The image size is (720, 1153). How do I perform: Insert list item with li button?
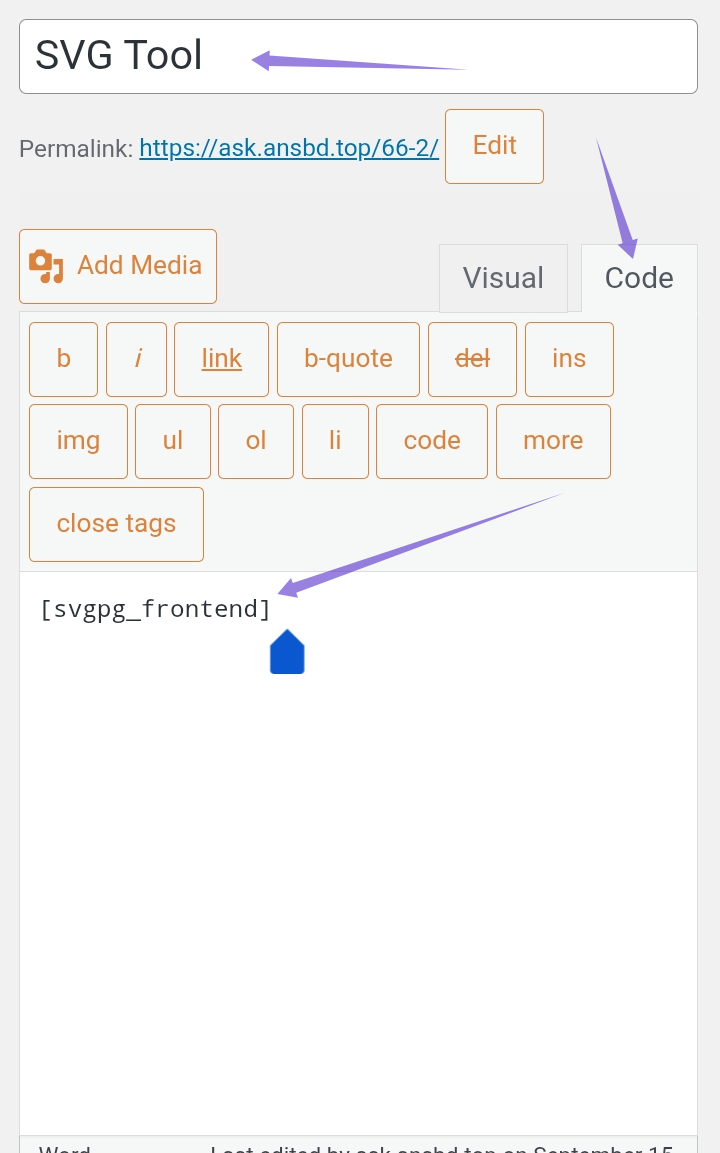click(335, 441)
